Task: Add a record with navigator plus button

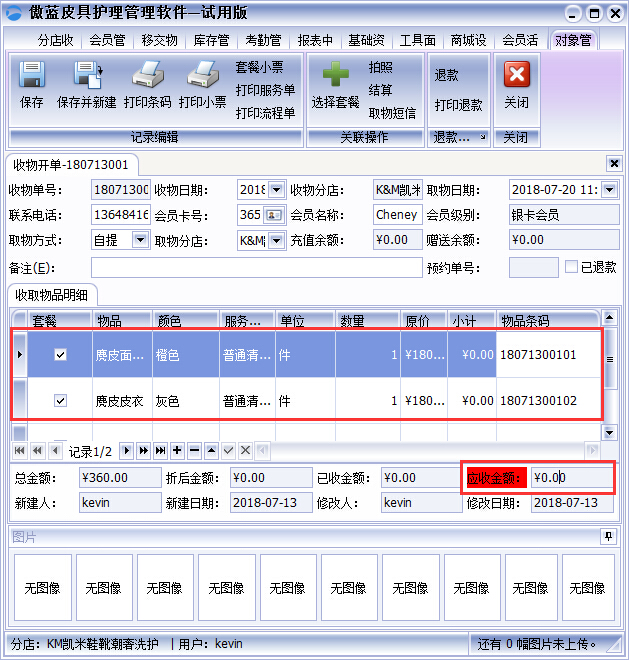Action: click(x=177, y=451)
